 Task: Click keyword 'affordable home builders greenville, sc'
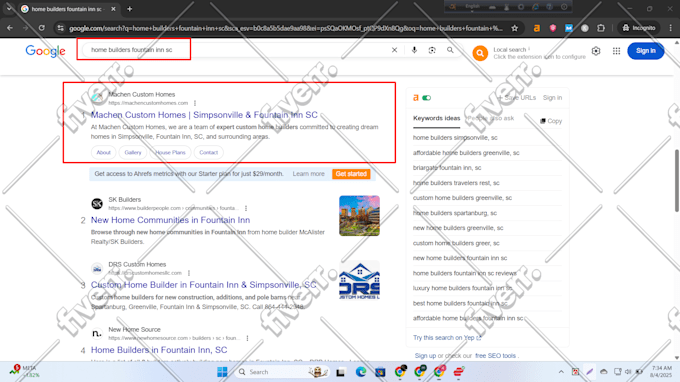pyautogui.click(x=466, y=153)
